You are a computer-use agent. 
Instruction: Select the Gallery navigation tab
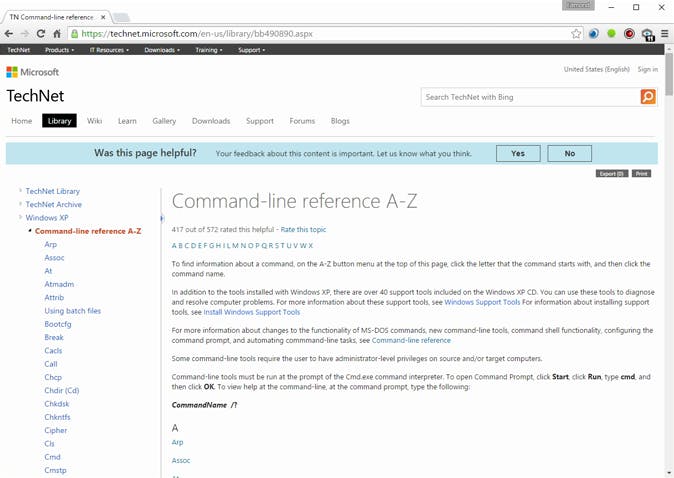(x=164, y=121)
